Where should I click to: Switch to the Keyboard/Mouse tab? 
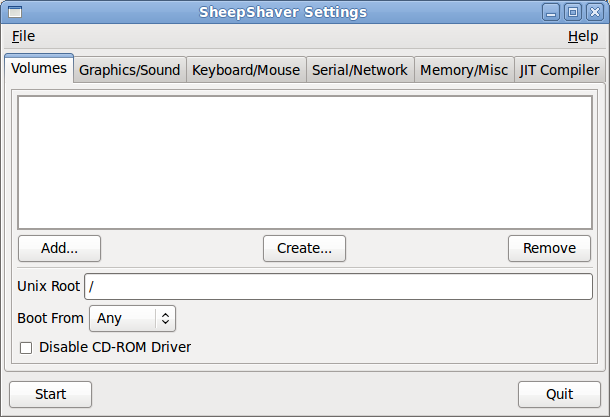246,70
